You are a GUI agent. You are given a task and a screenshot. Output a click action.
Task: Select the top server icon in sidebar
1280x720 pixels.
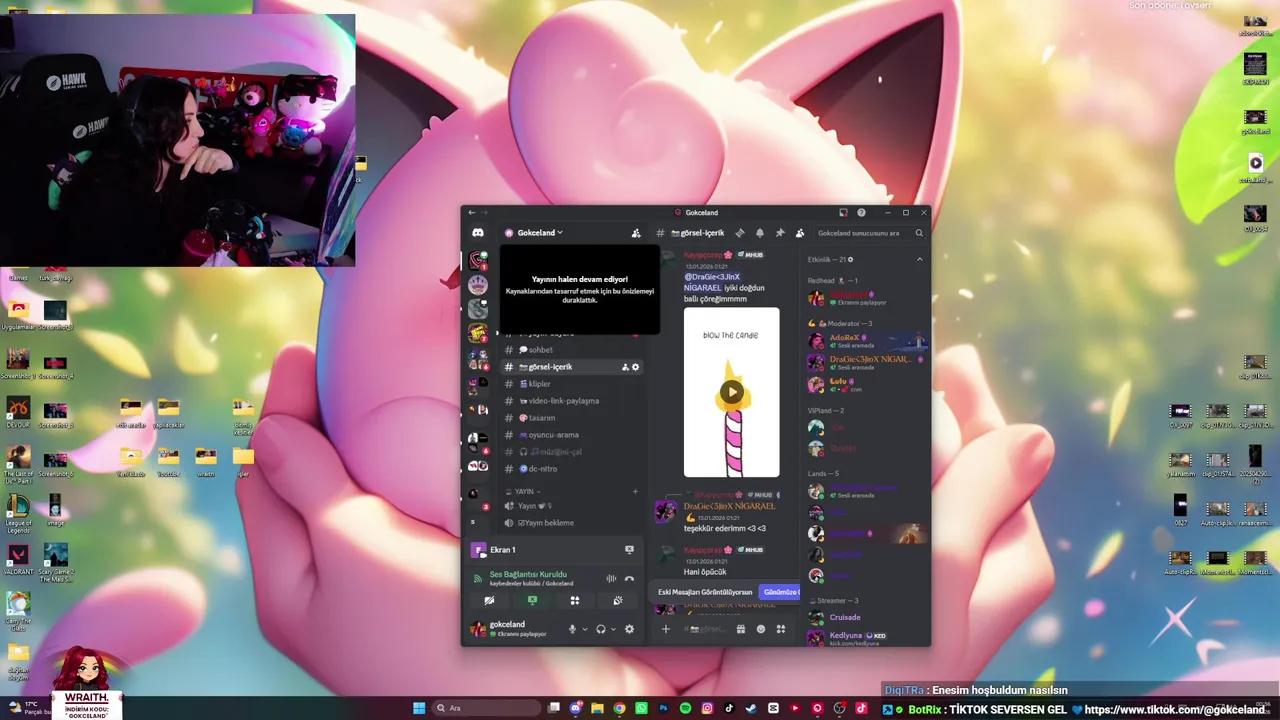coord(478,260)
